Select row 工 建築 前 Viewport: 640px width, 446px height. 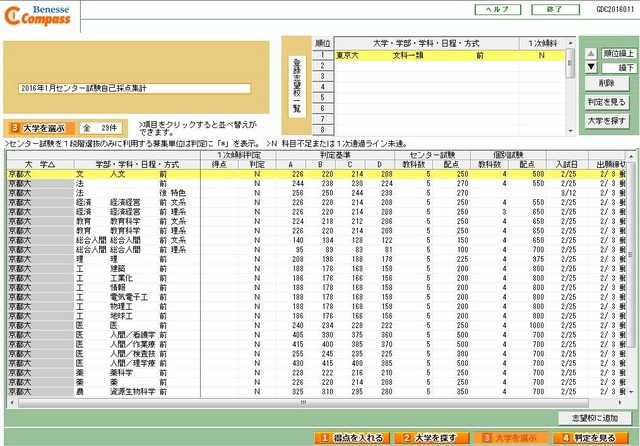(x=316, y=268)
